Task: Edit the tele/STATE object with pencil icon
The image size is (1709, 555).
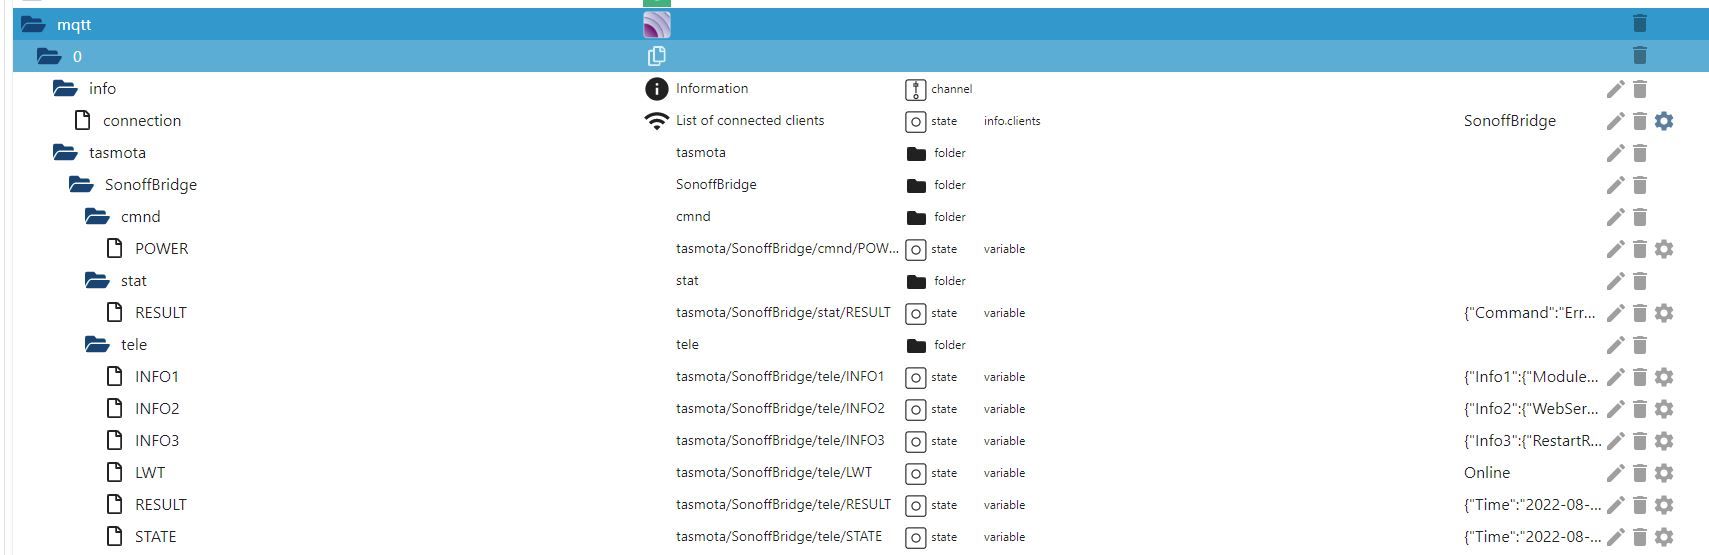Action: (x=1615, y=537)
